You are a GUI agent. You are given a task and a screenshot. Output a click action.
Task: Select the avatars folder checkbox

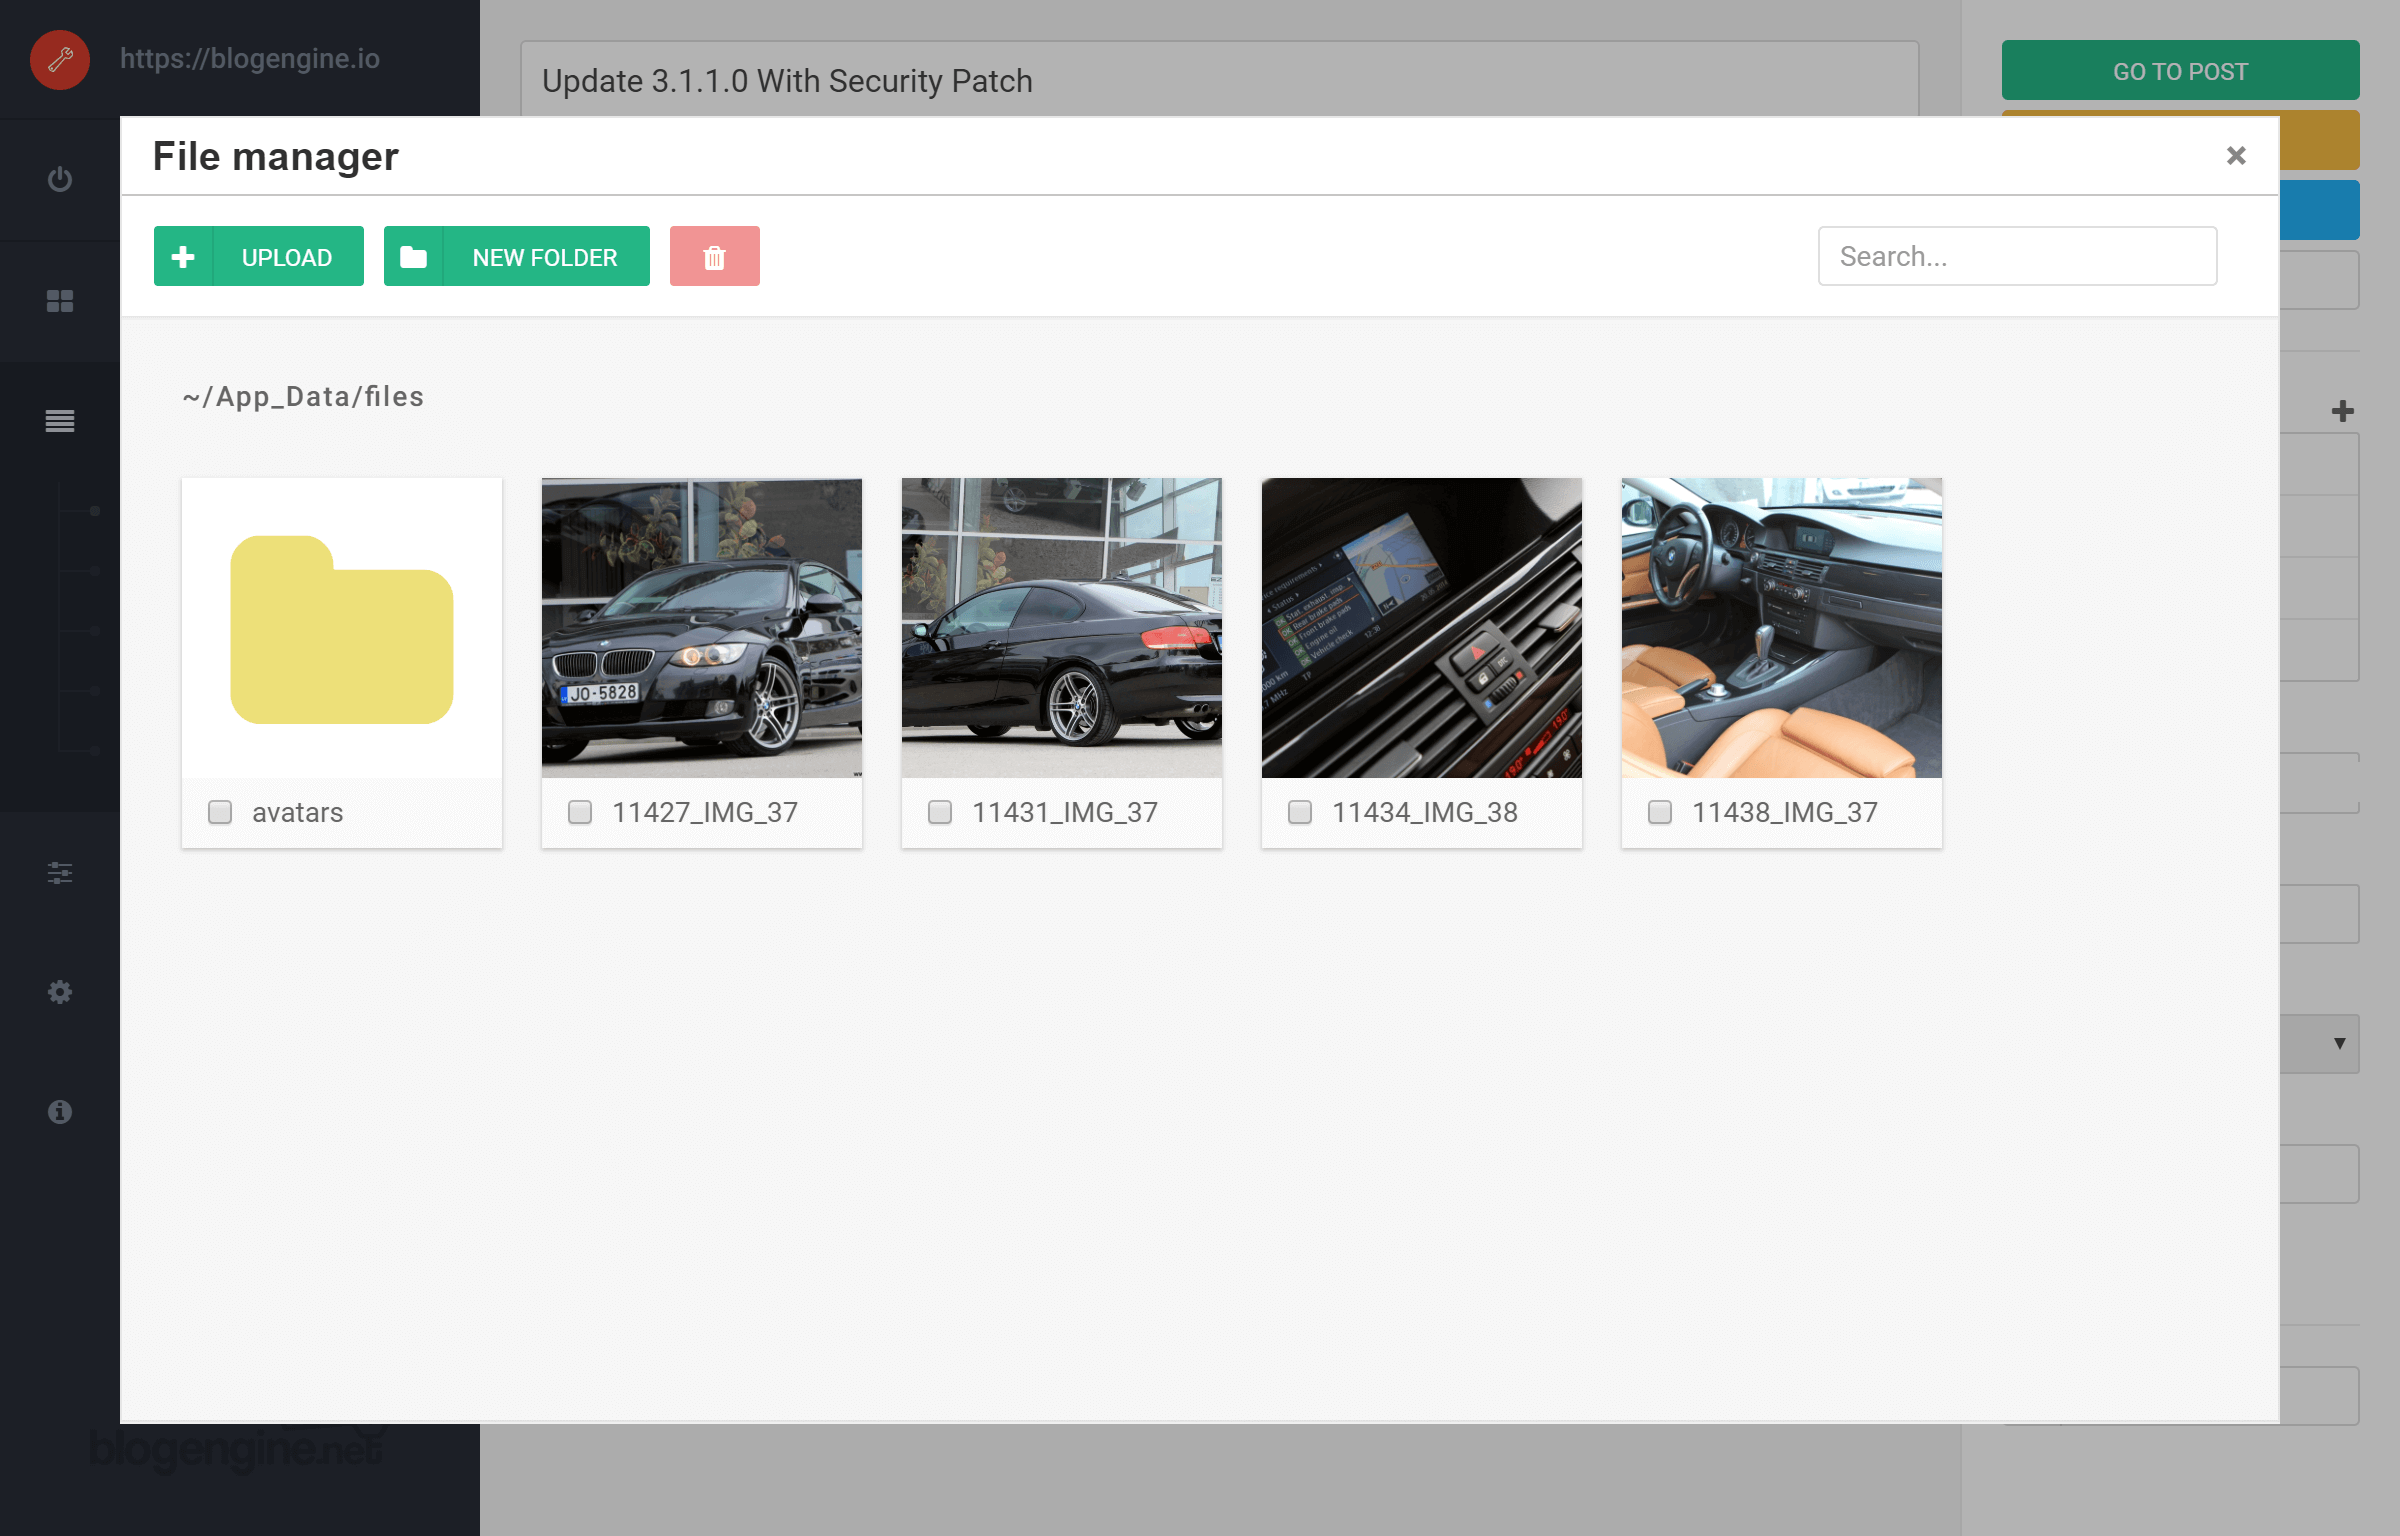220,812
